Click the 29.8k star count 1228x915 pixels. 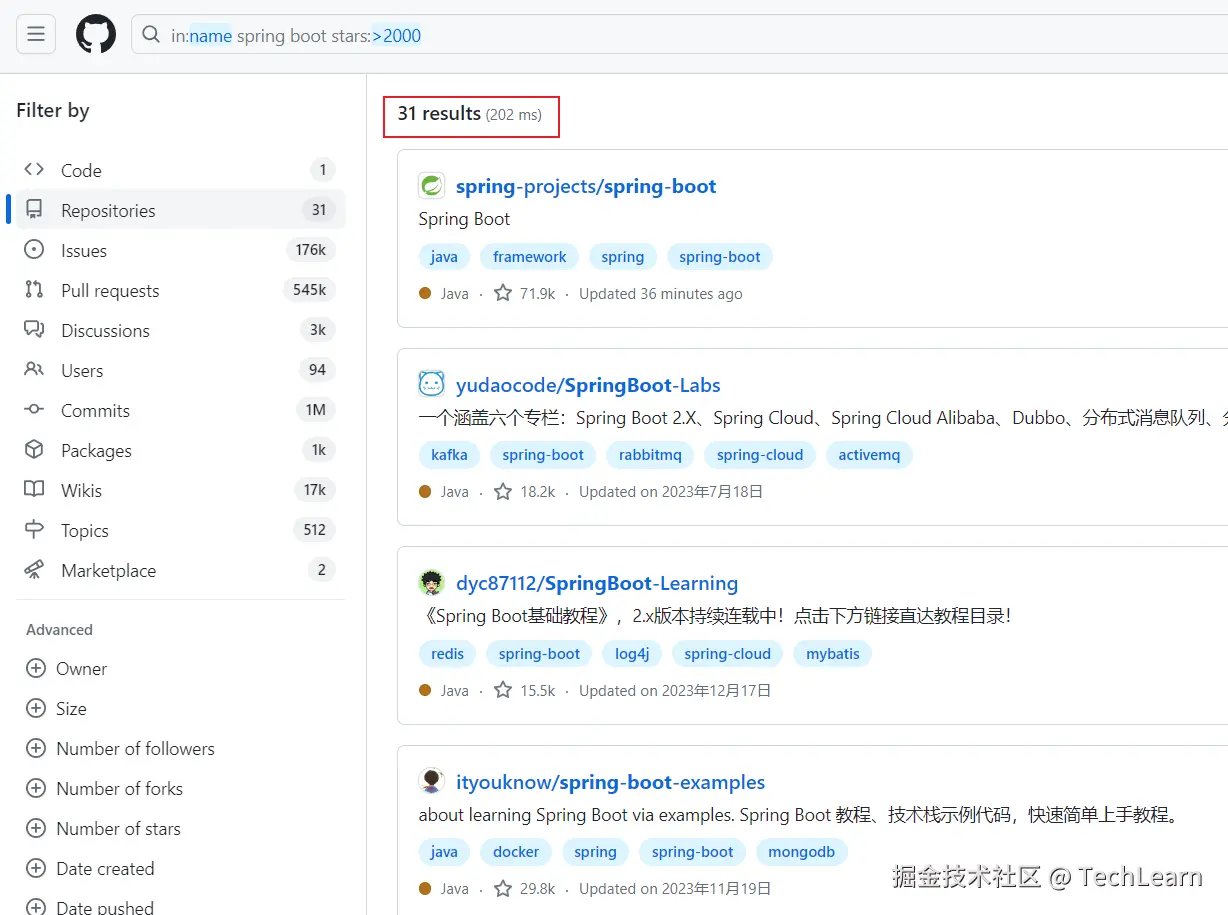coord(525,888)
